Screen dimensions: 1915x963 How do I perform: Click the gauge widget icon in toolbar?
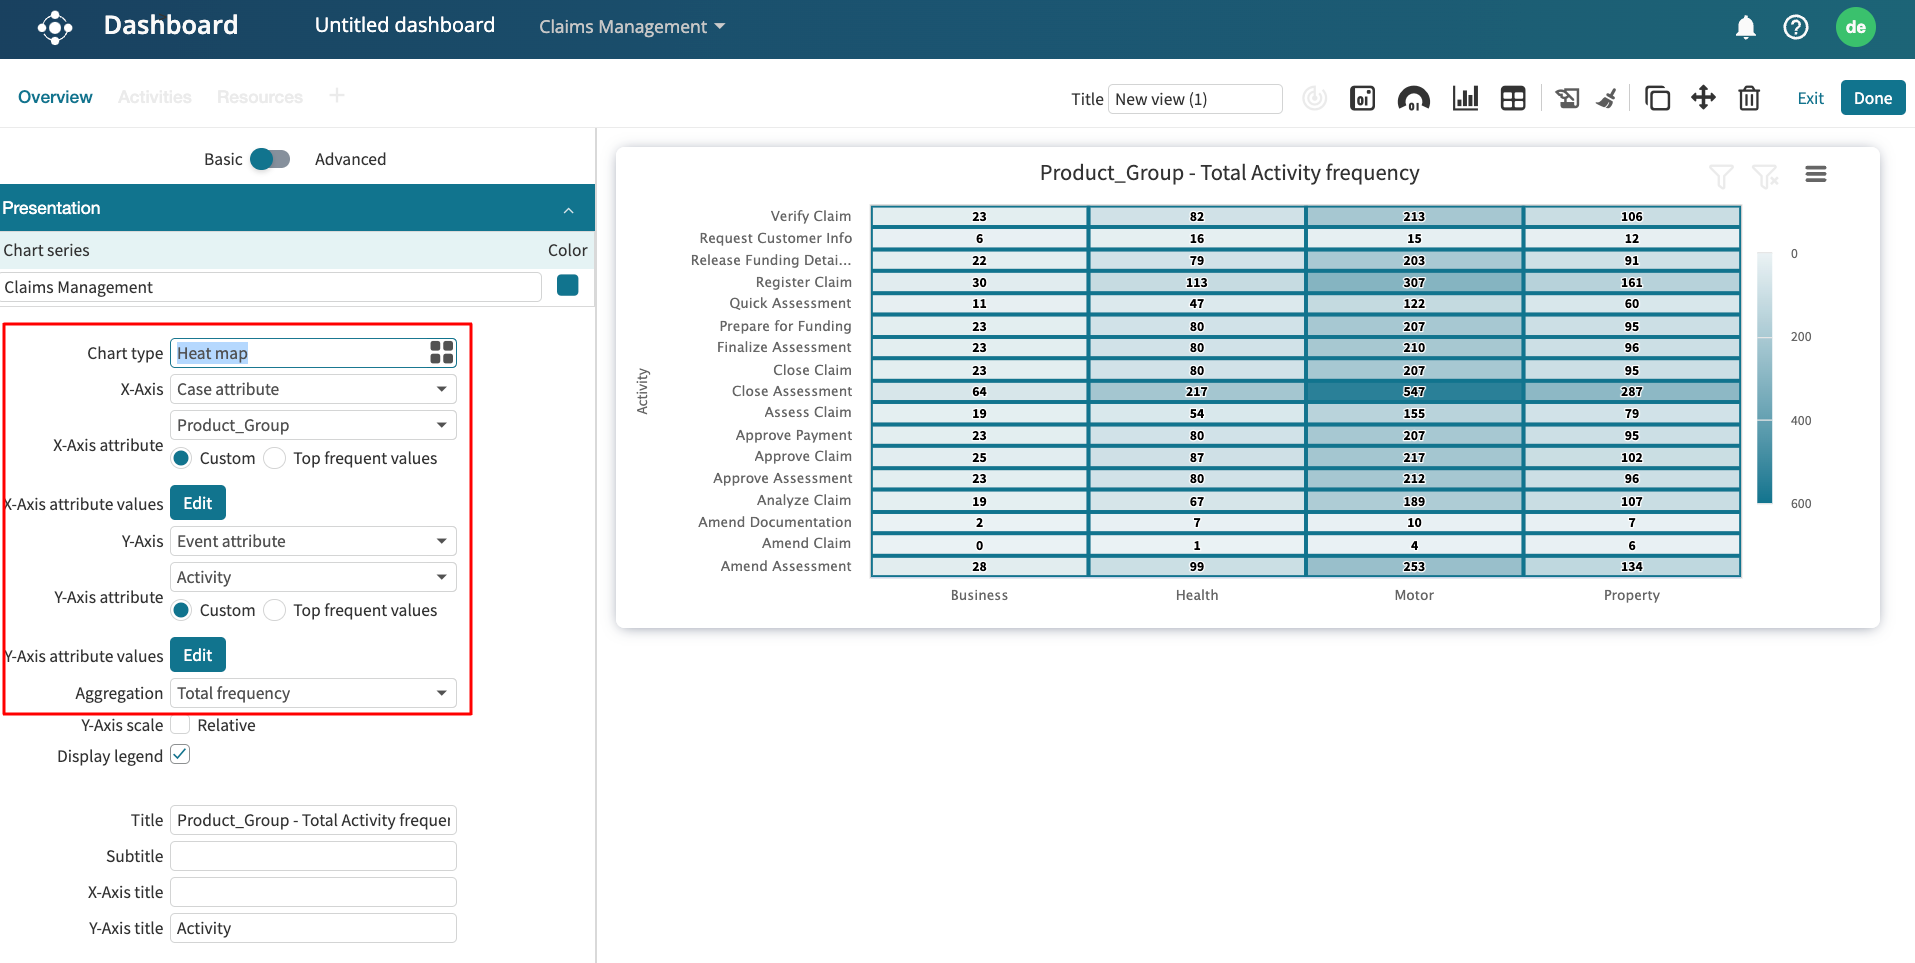pyautogui.click(x=1413, y=98)
